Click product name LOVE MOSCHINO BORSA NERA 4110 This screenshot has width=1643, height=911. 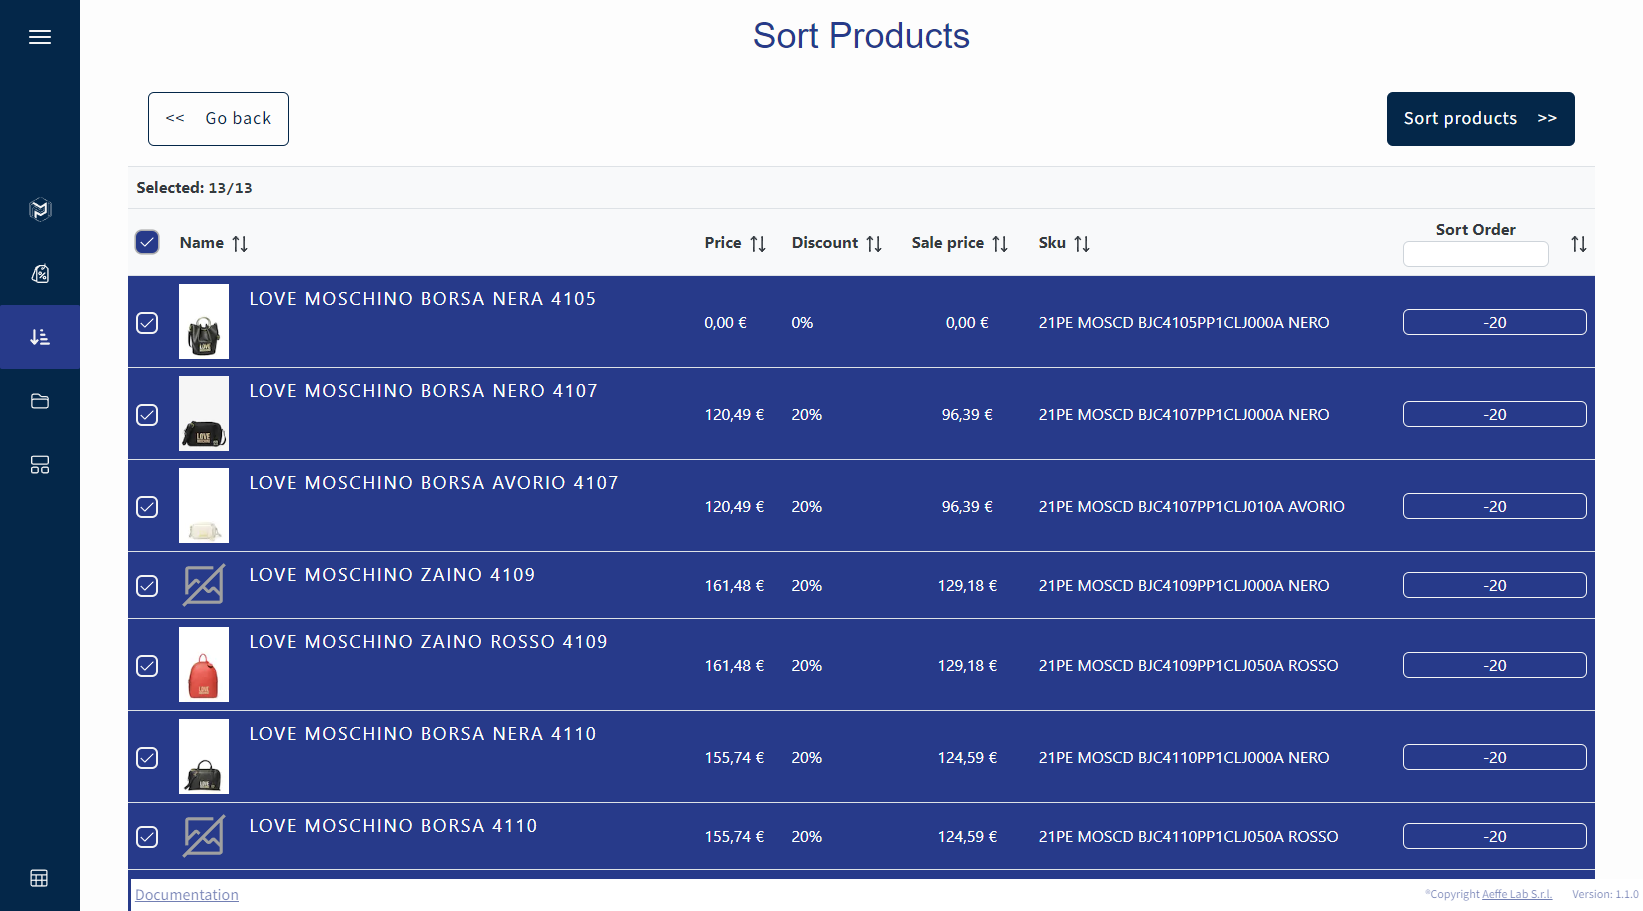[x=423, y=734]
